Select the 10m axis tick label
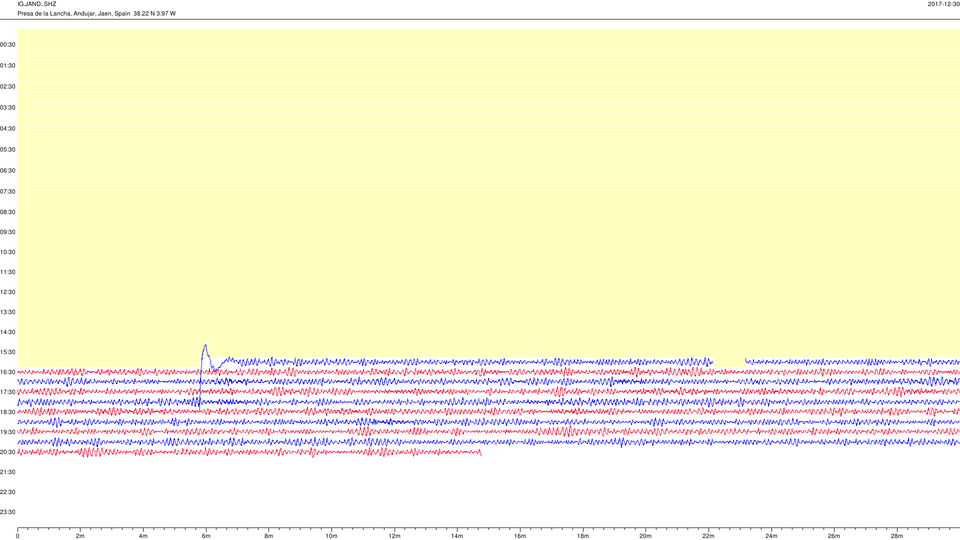Screen dimensions: 960x540 [331, 536]
